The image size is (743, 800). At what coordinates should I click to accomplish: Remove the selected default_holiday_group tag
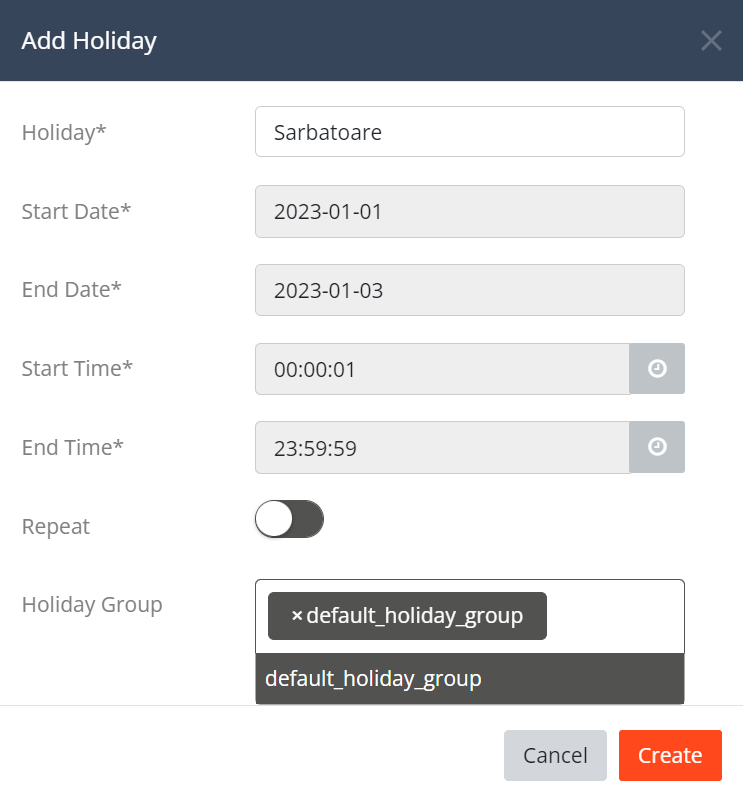point(297,616)
